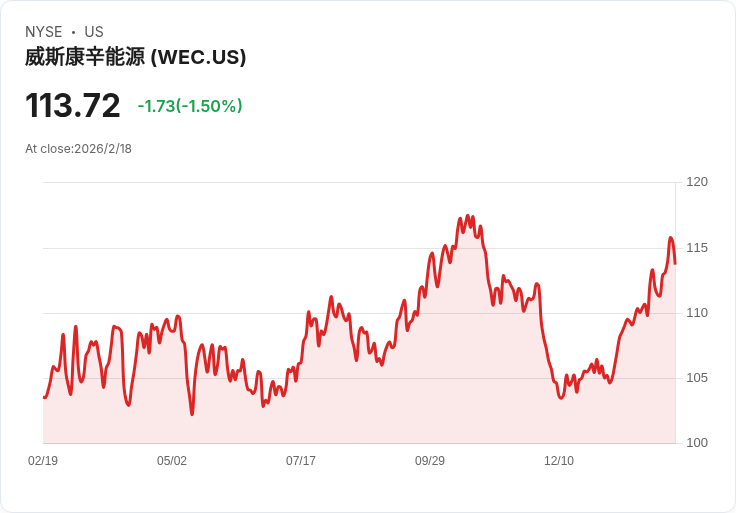Select the 100 y-axis label
The width and height of the screenshot is (736, 513).
tap(697, 443)
